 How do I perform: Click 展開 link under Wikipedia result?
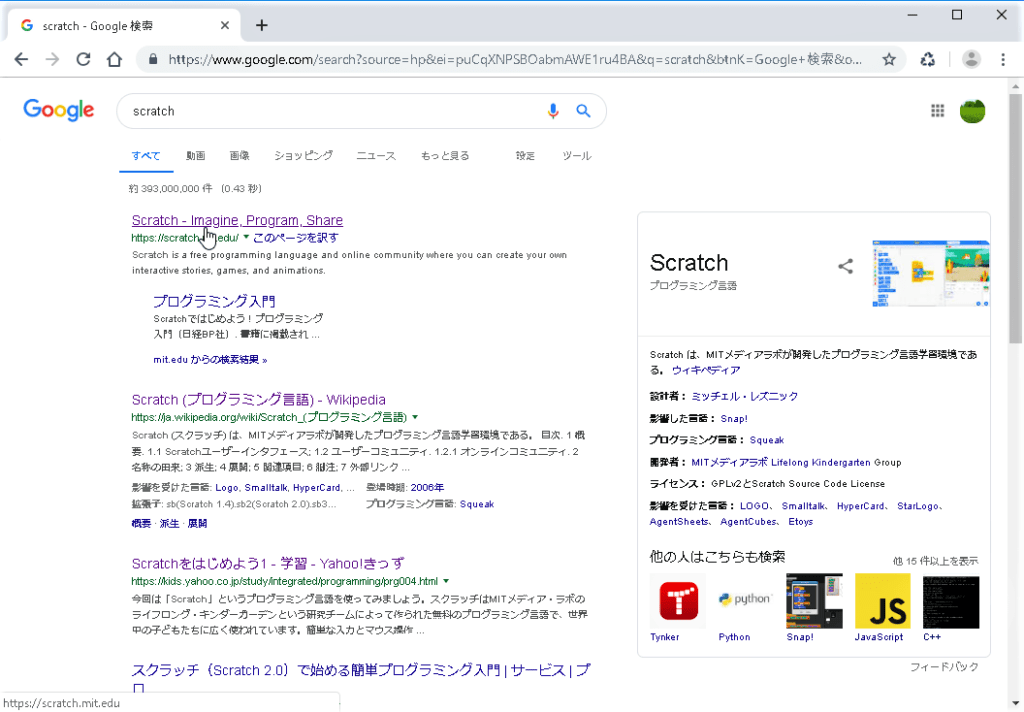[x=197, y=523]
